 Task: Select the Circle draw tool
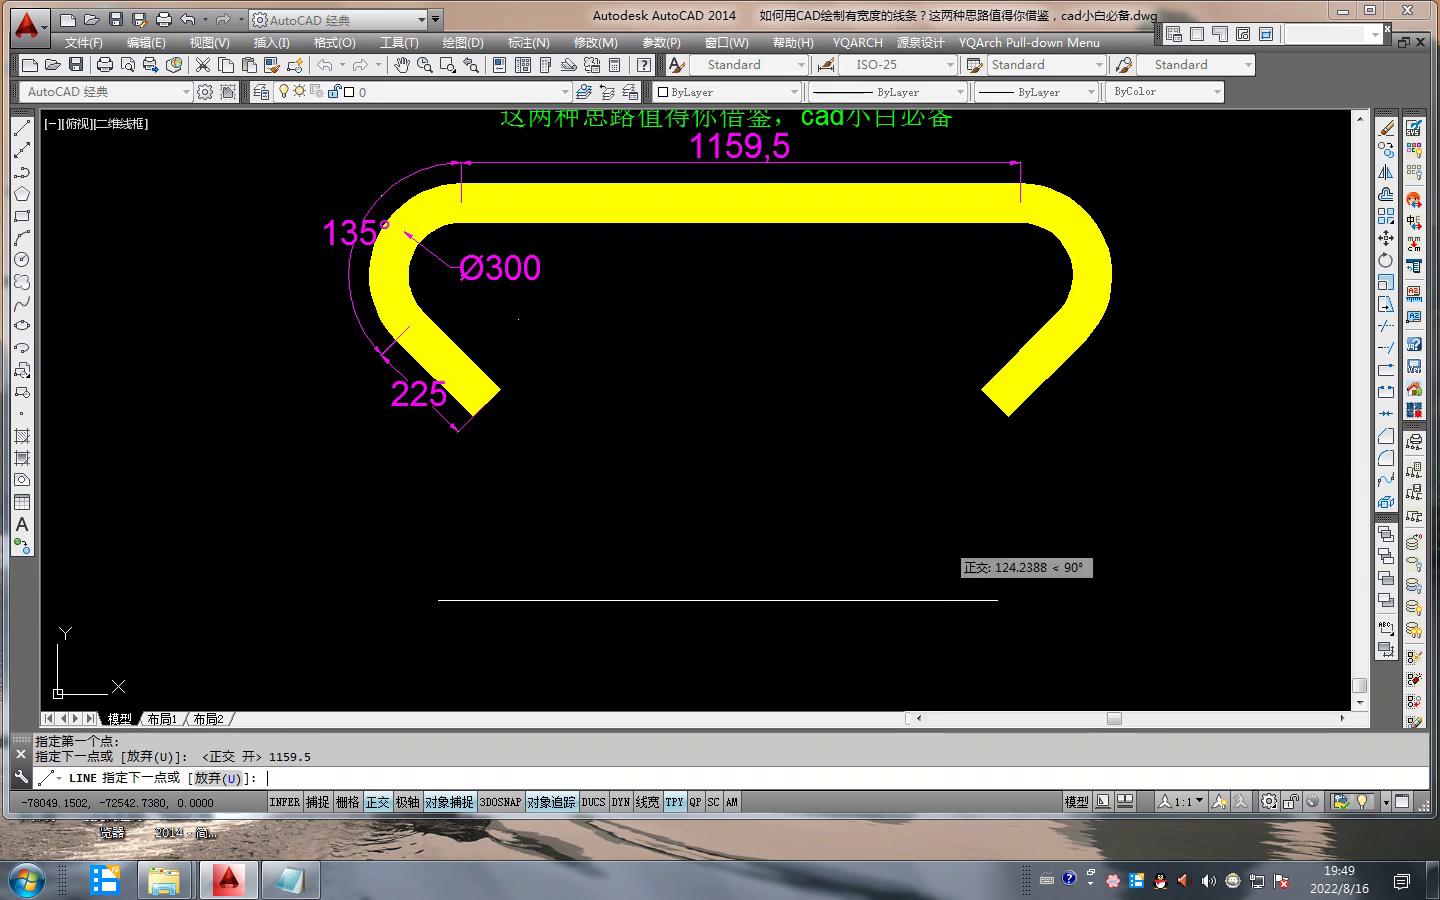tap(22, 260)
